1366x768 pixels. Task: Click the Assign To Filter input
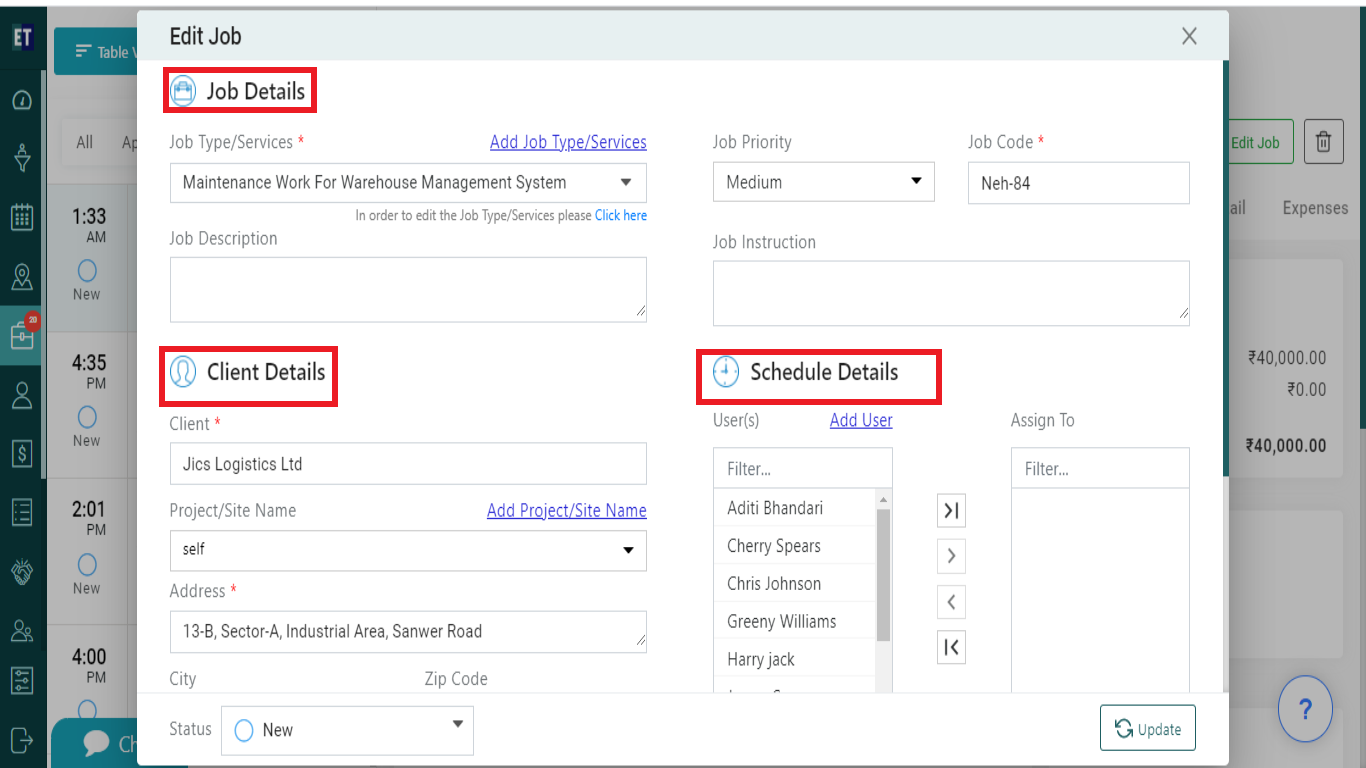(x=1100, y=468)
